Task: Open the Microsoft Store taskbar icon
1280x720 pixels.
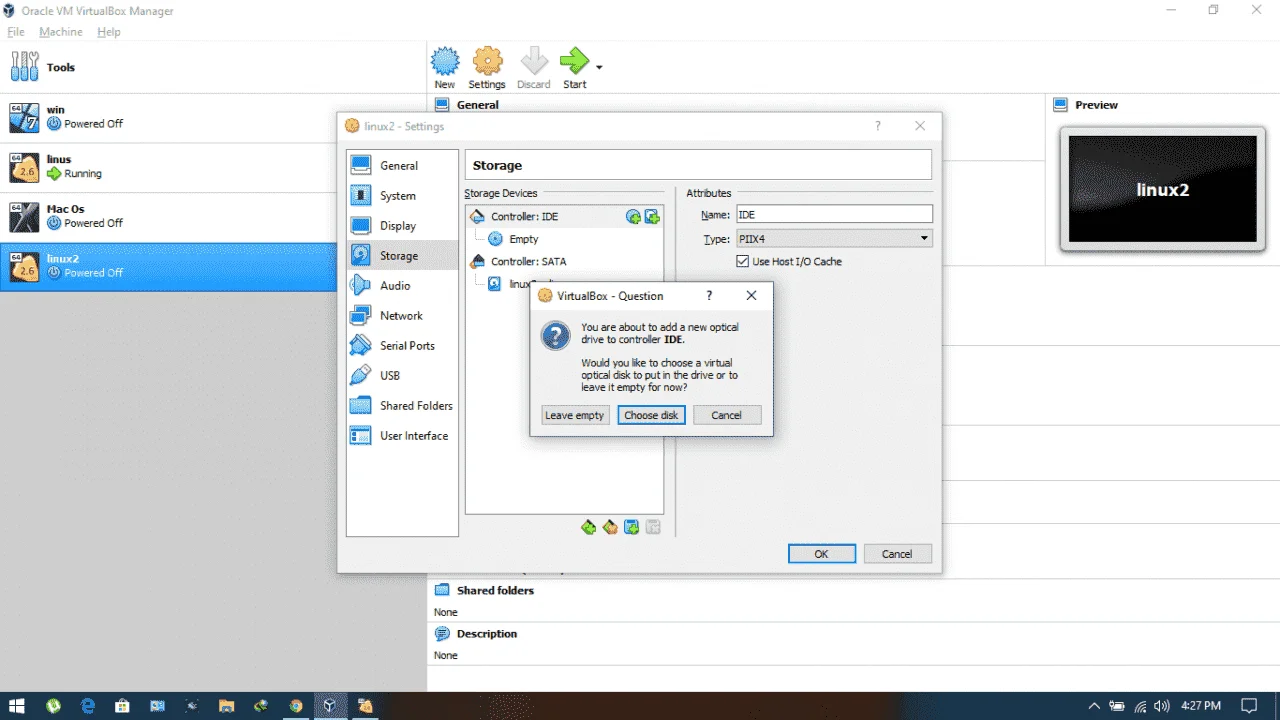Action: pyautogui.click(x=122, y=706)
